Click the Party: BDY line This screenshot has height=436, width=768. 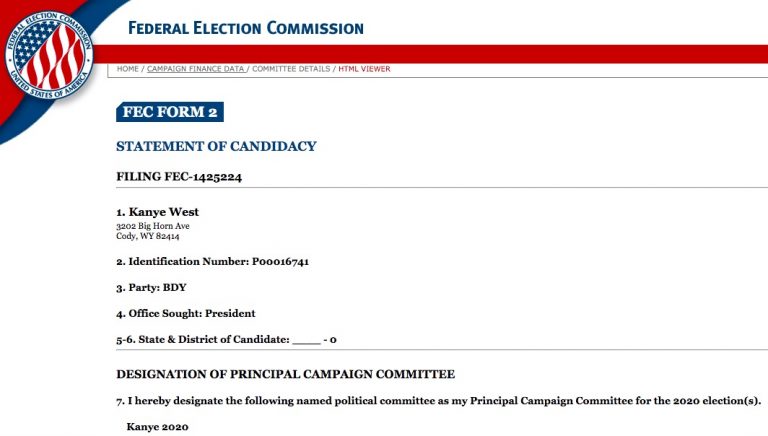pyautogui.click(x=151, y=287)
